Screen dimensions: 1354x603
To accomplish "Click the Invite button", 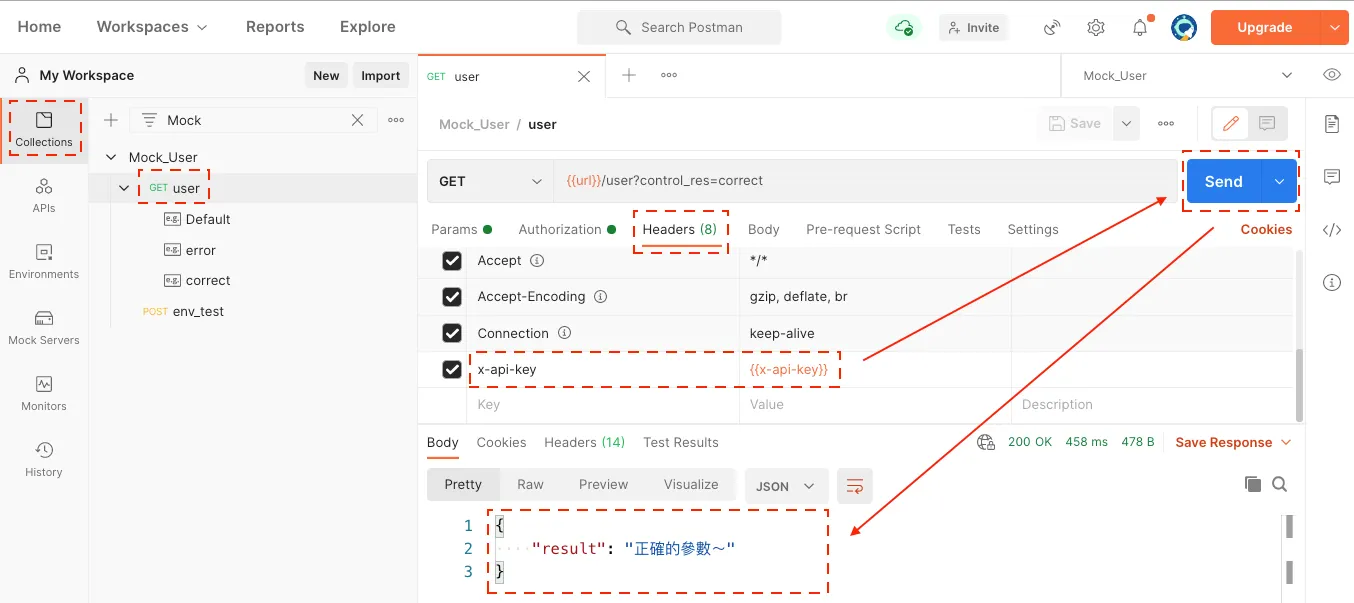I will (x=973, y=28).
